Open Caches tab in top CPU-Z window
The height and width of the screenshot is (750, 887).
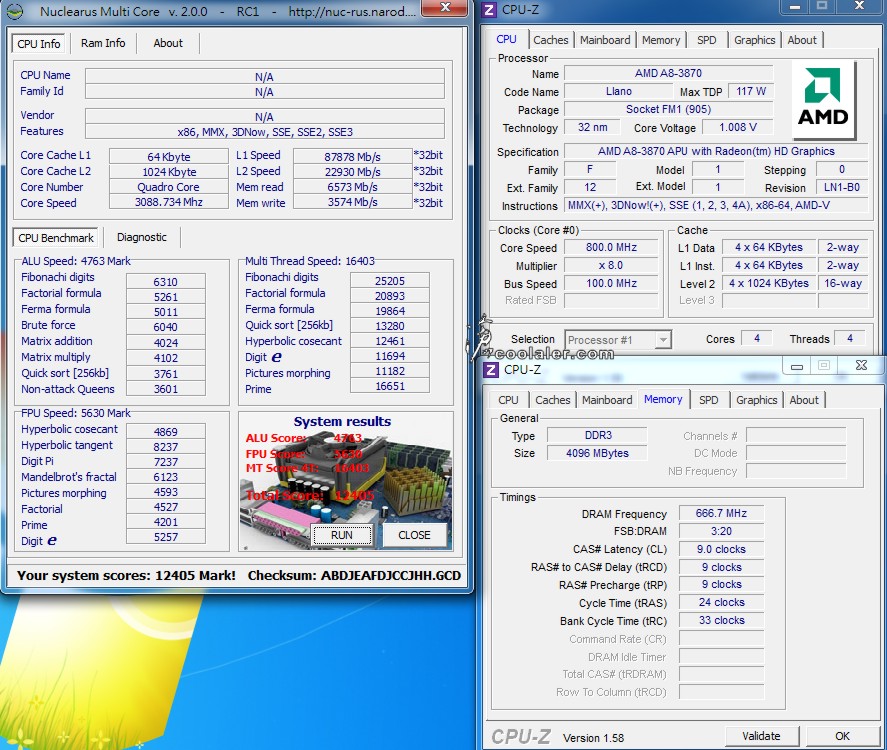click(x=550, y=40)
